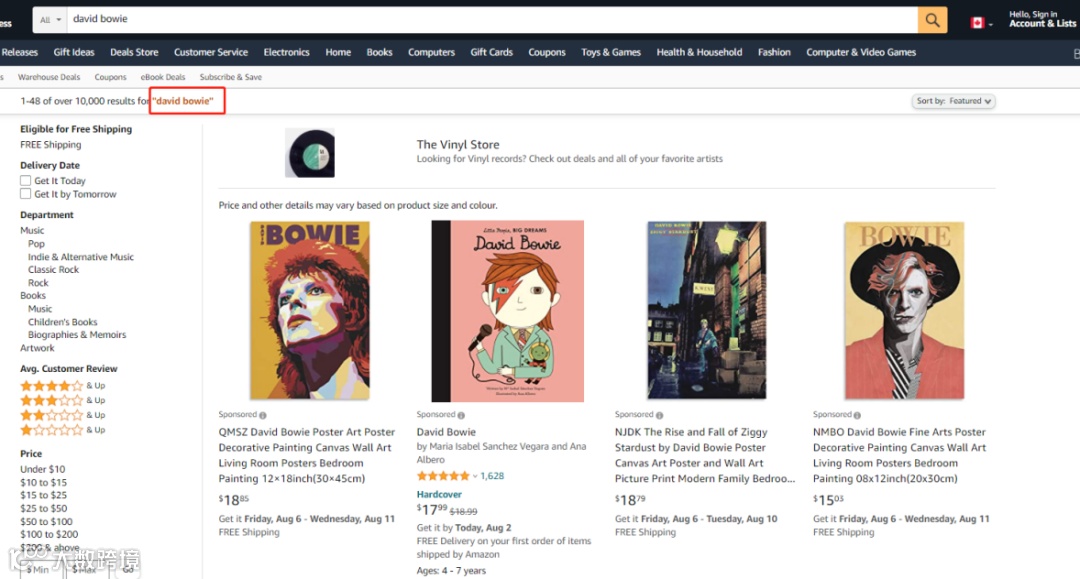Image resolution: width=1080 pixels, height=579 pixels.
Task: Select Warehouse Deals sub-navigation tab
Action: 49,77
